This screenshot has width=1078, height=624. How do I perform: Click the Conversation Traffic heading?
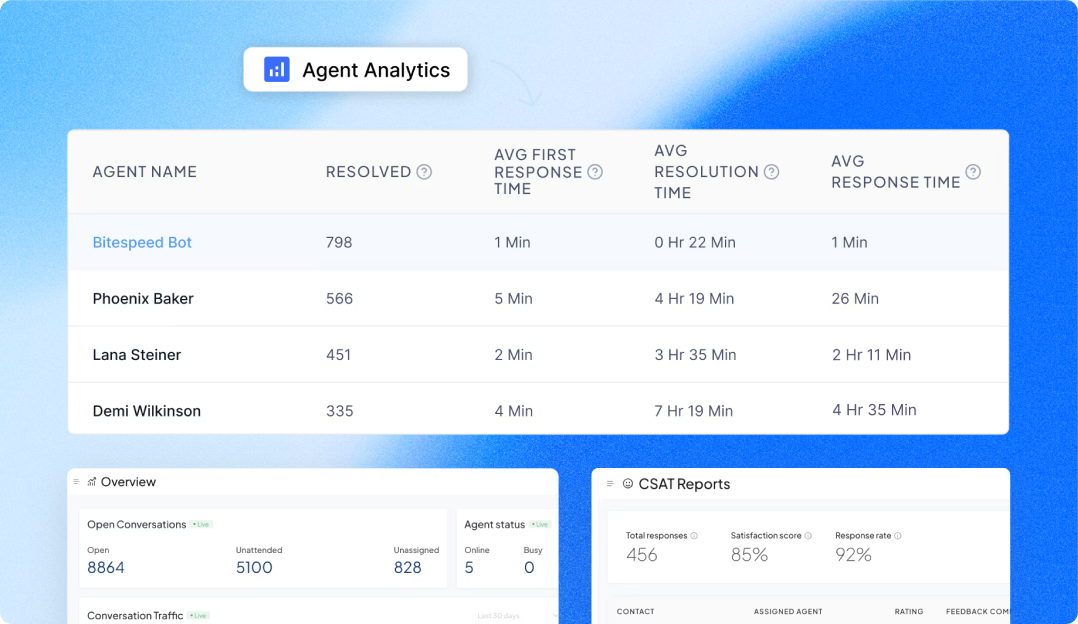click(x=135, y=616)
